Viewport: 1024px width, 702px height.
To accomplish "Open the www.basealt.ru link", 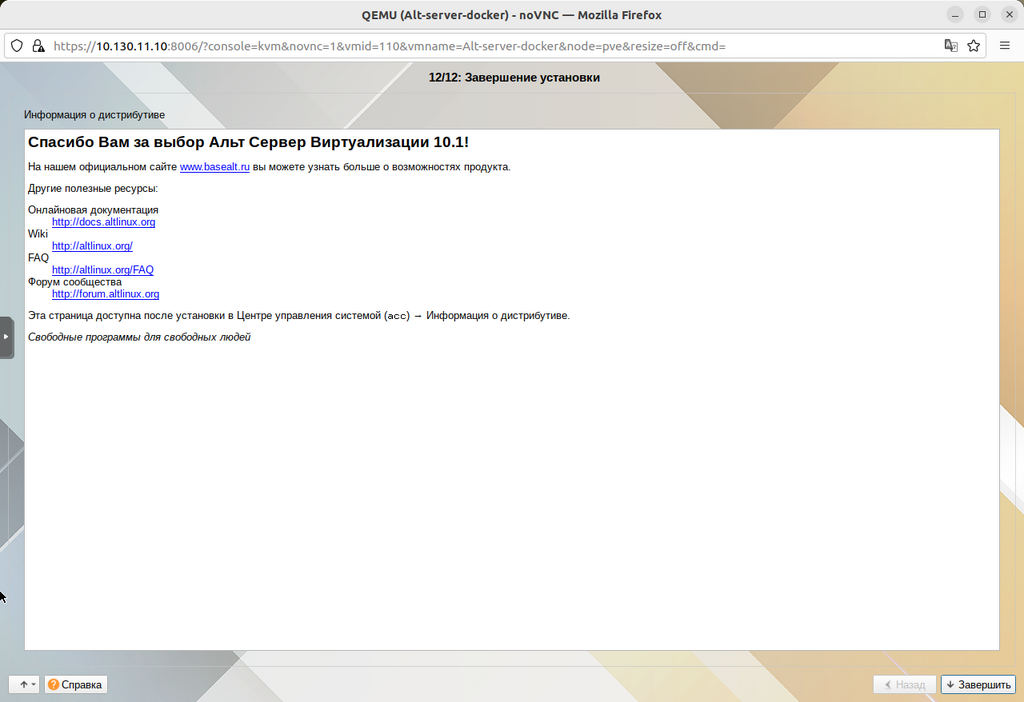I will pos(214,167).
